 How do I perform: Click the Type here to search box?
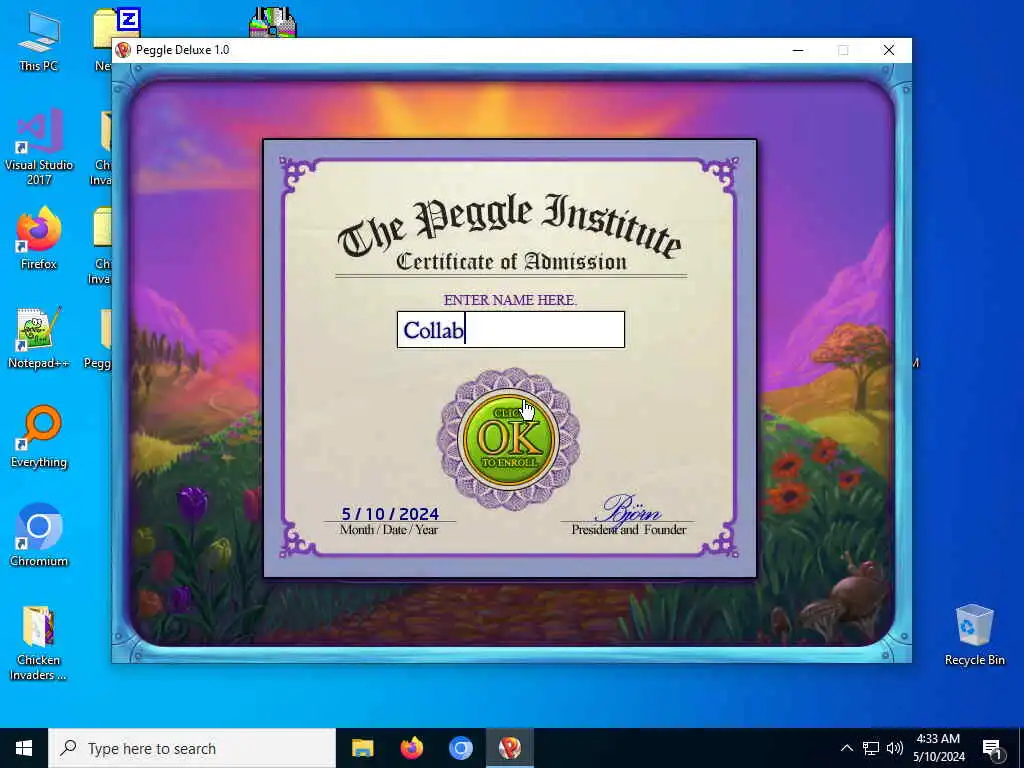(x=192, y=748)
